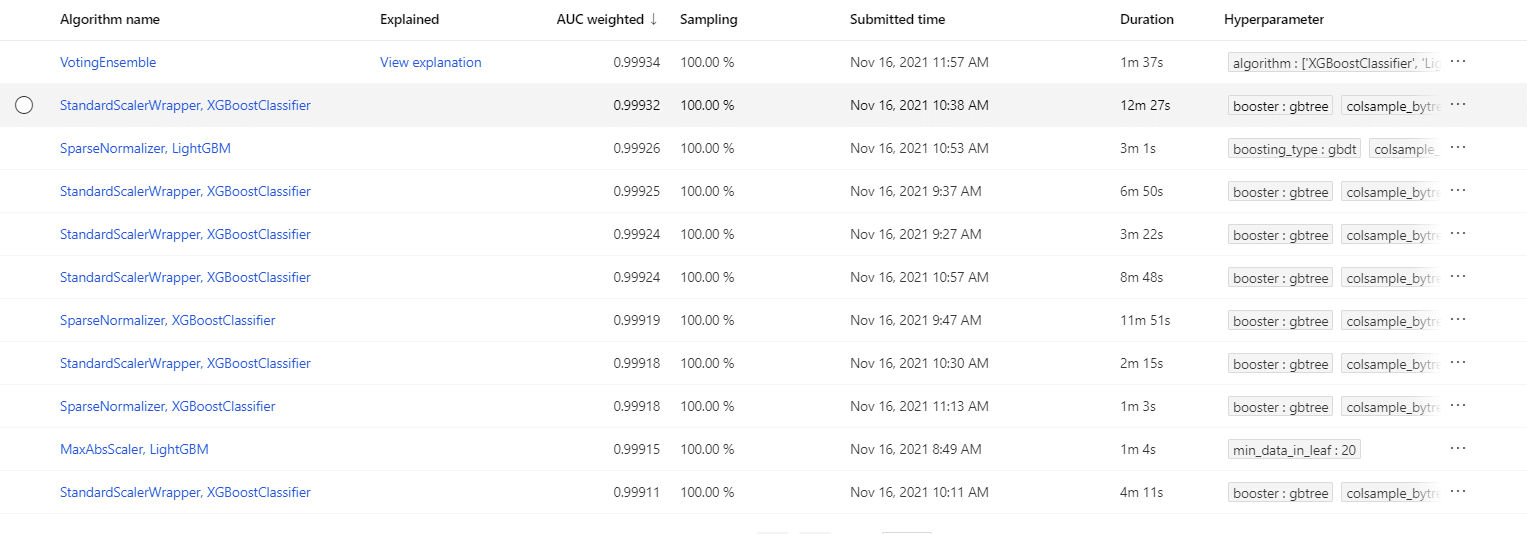Viewport: 1527px width, 534px height.
Task: Open ellipsis menu for MaxAbsScaler, LightGBM row
Action: coord(1458,449)
